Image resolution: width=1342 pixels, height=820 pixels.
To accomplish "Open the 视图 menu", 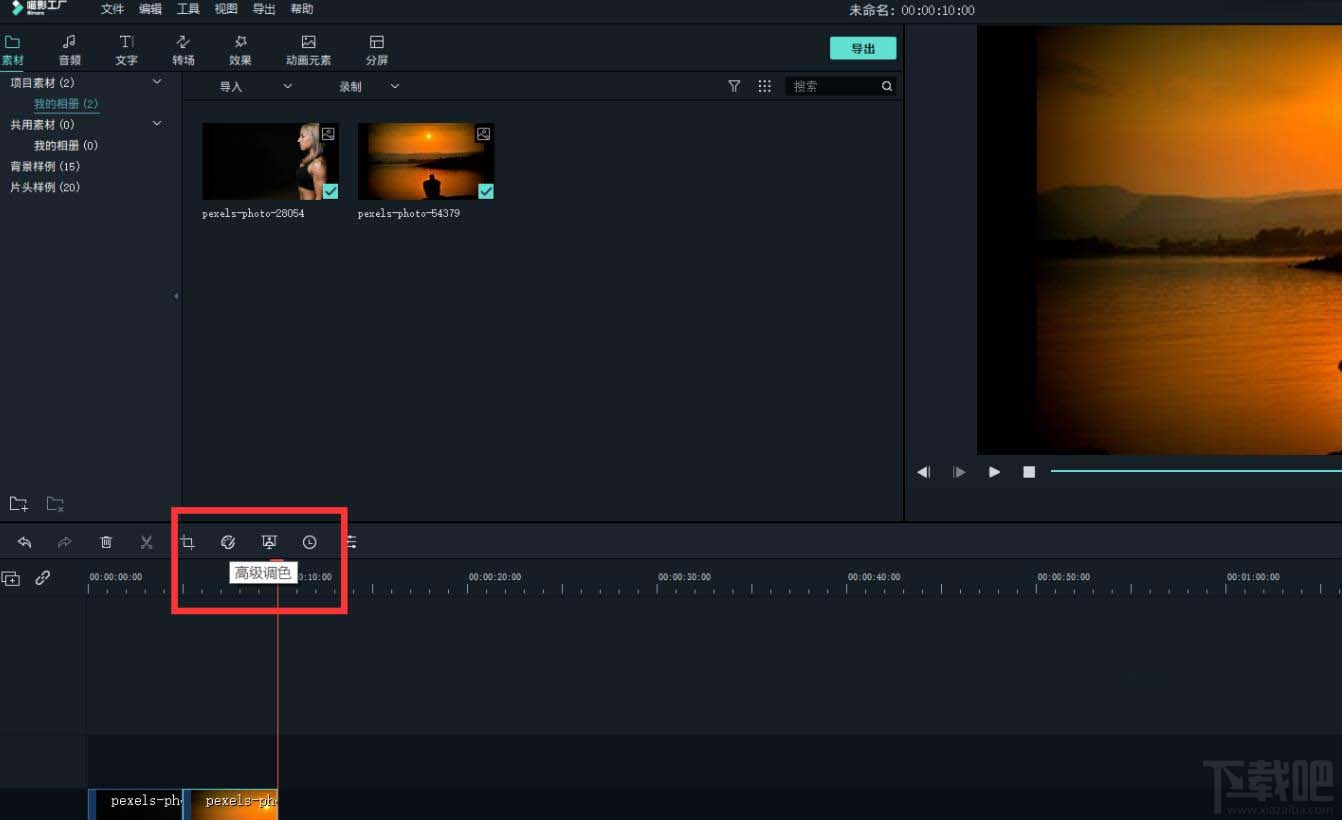I will click(x=226, y=9).
